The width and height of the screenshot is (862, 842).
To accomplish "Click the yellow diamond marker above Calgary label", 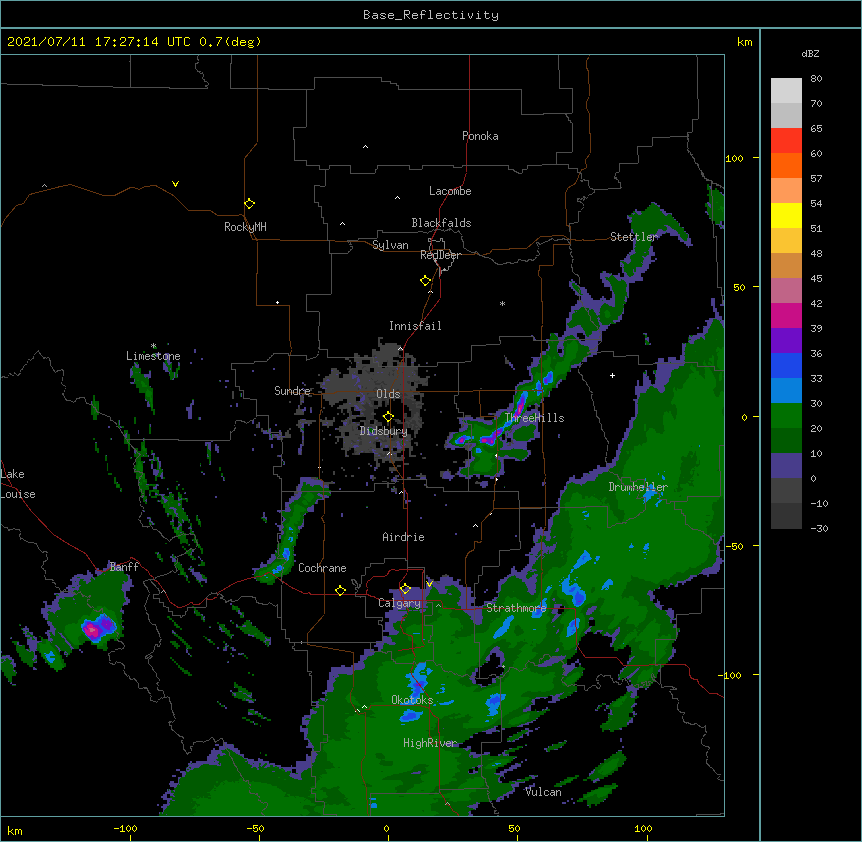I will [405, 589].
